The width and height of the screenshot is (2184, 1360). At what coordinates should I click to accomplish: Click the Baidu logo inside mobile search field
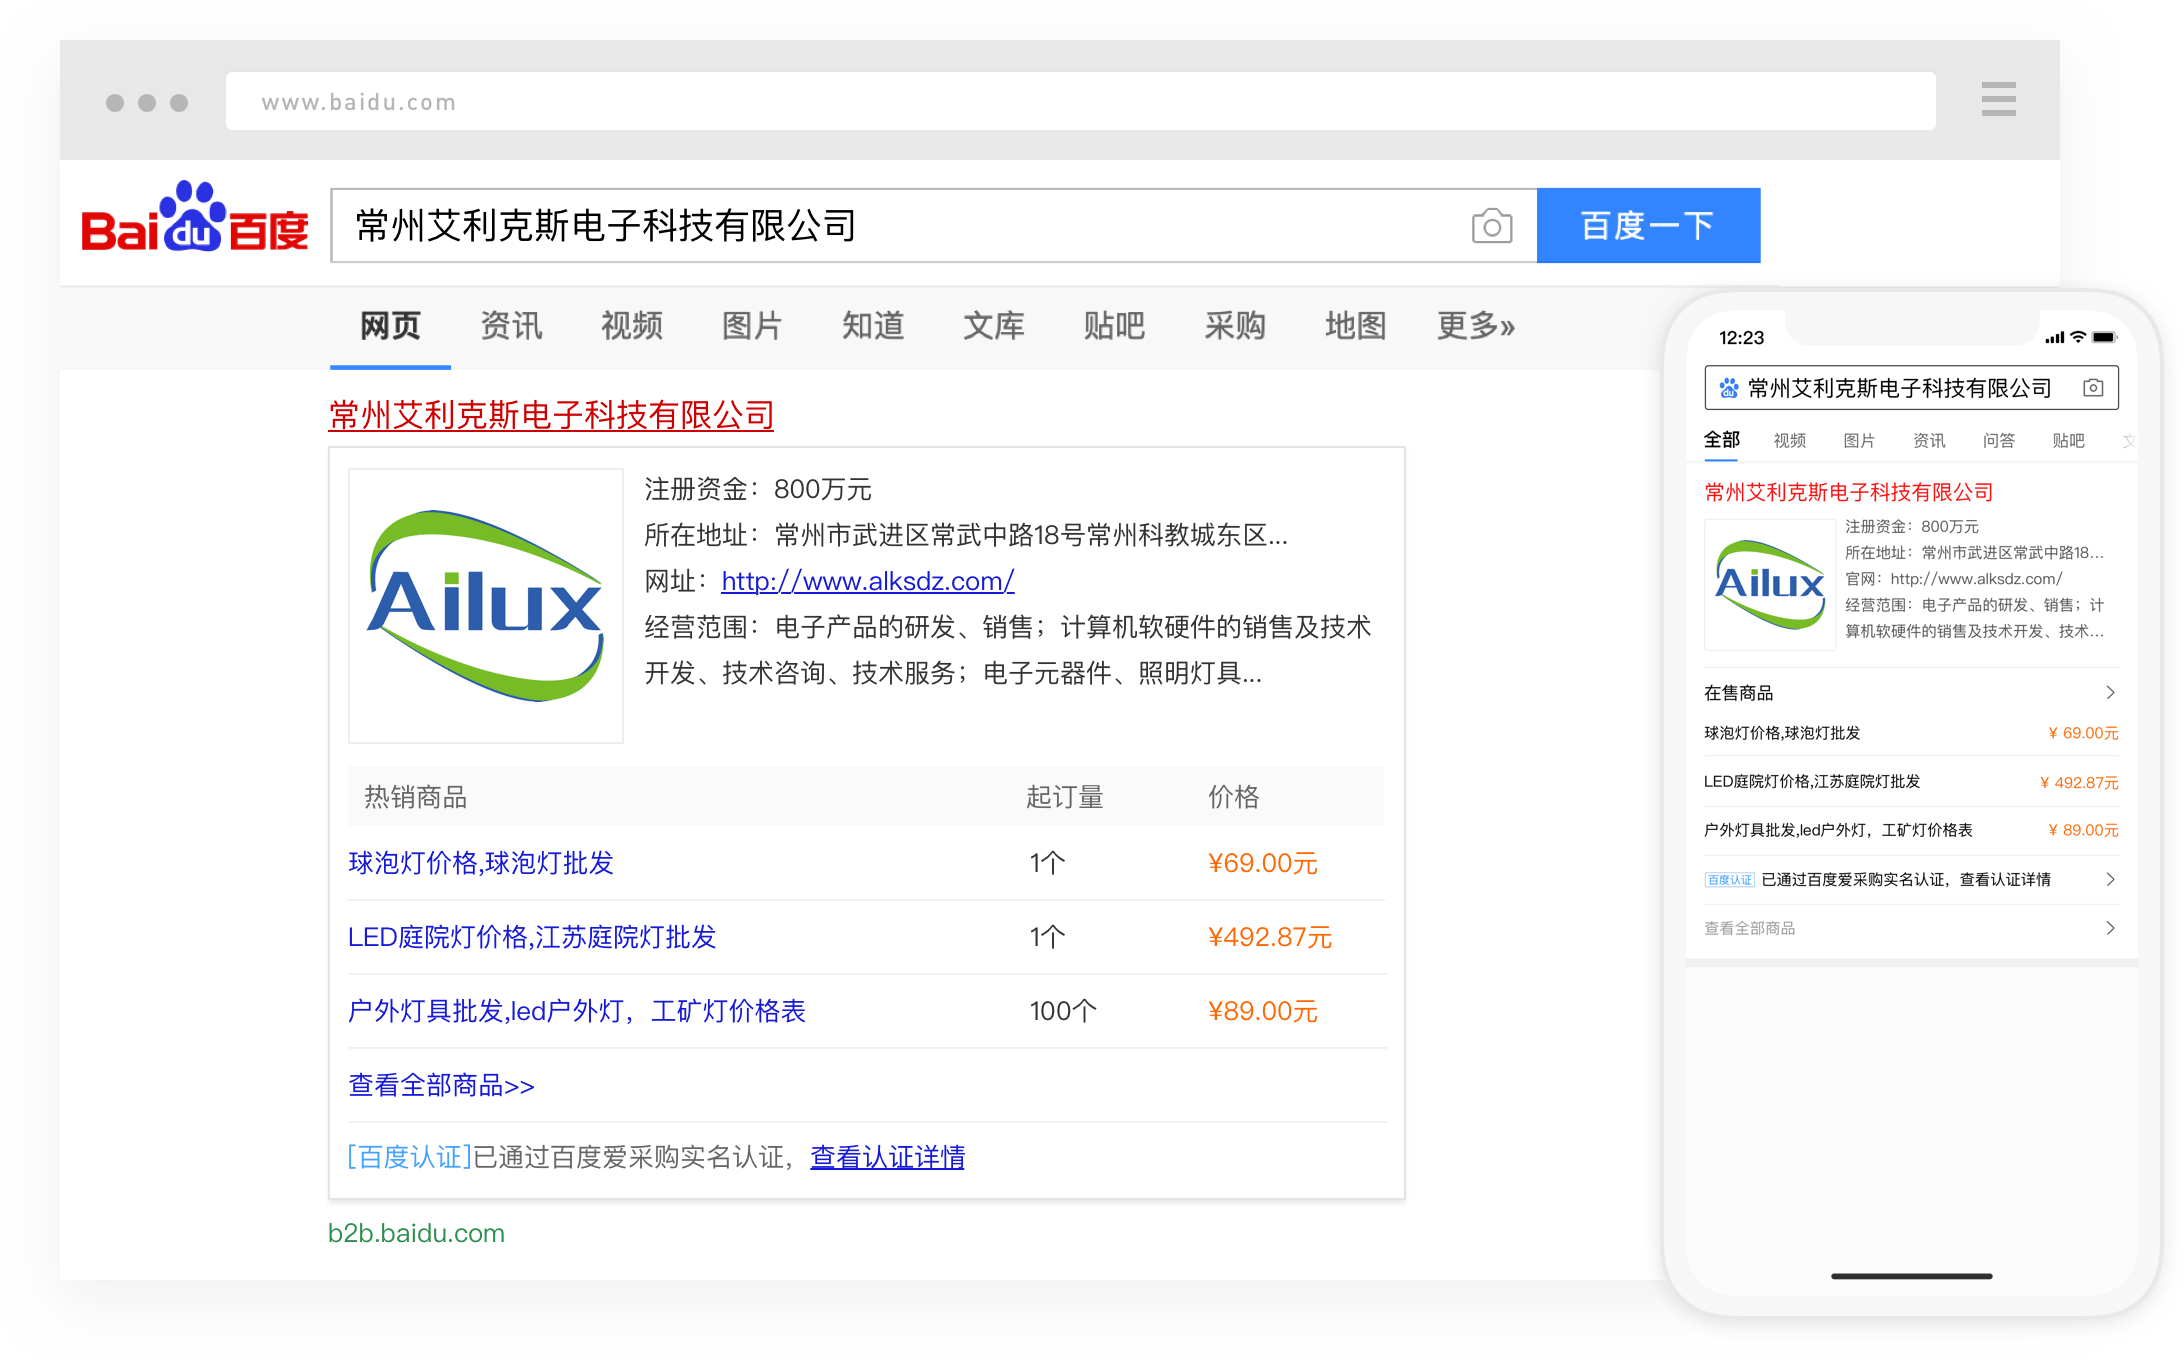[x=1727, y=388]
